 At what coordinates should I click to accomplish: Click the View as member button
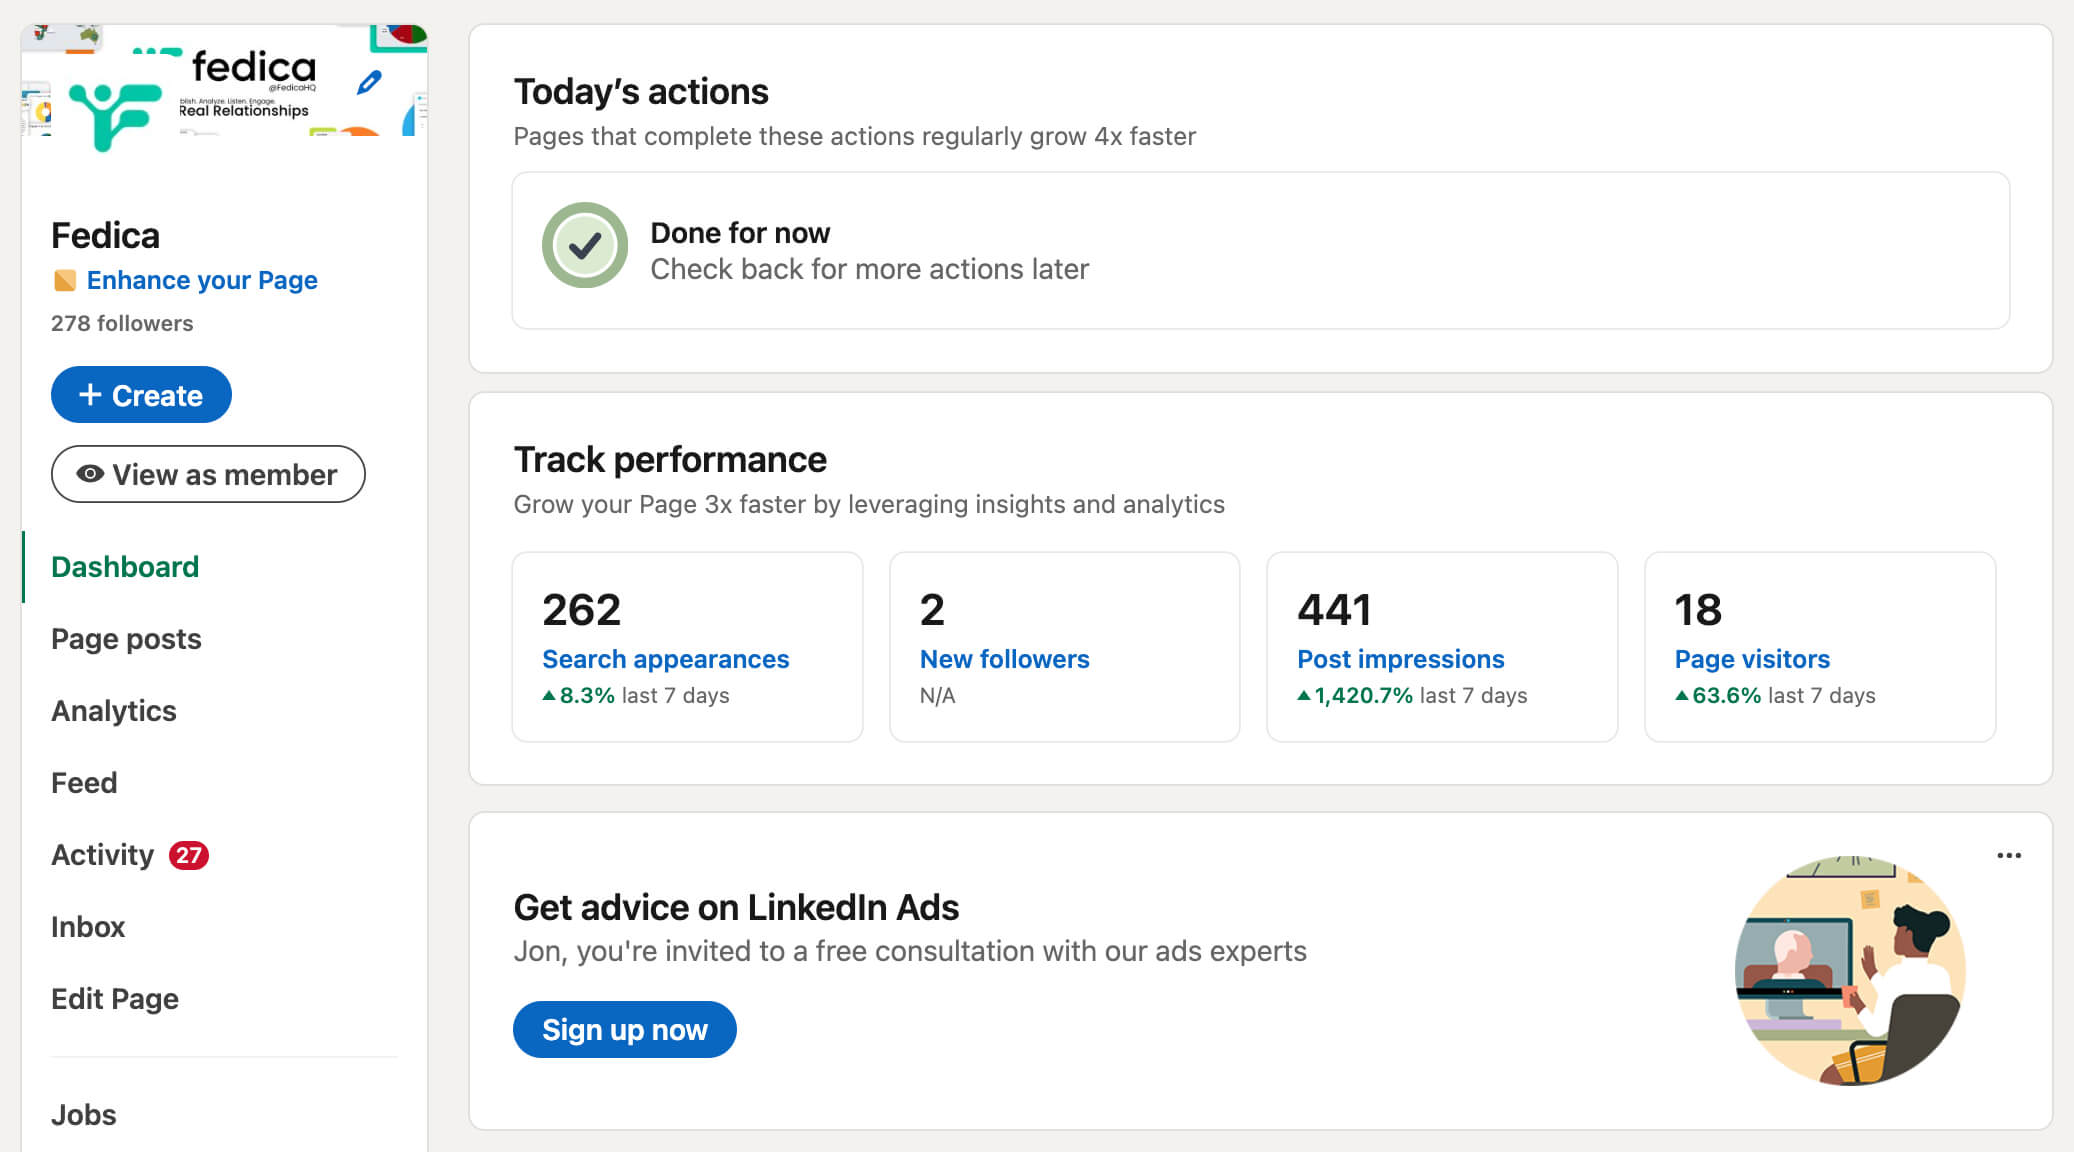pyautogui.click(x=208, y=474)
